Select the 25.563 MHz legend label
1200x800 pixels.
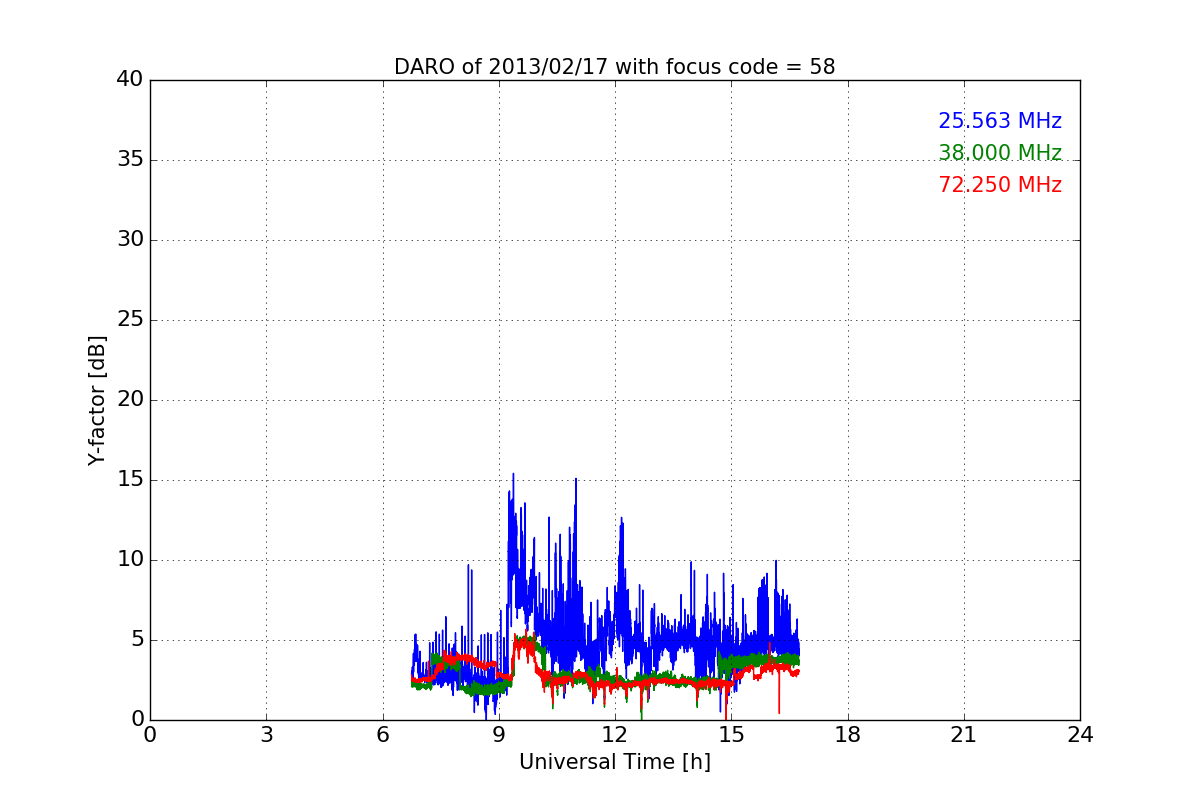pyautogui.click(x=1000, y=121)
